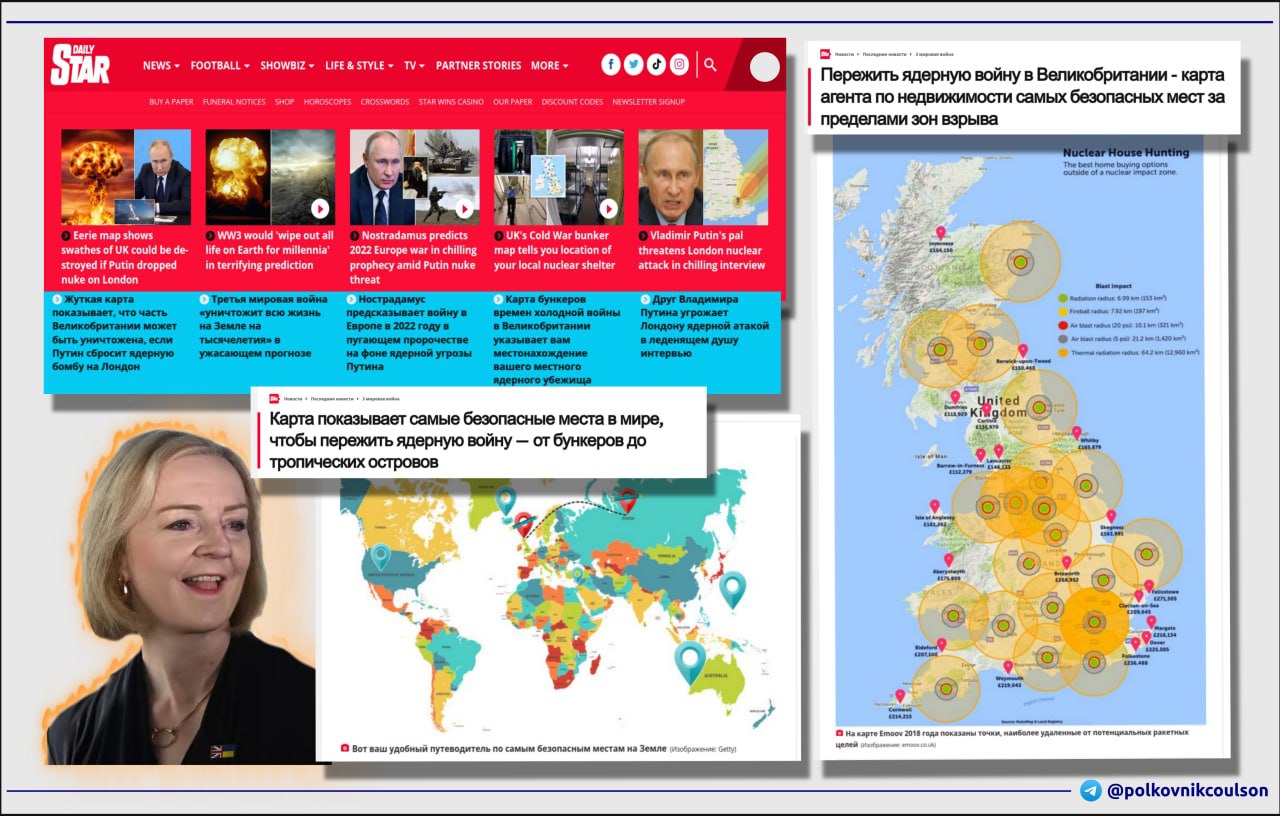Viewport: 1280px width, 816px height.
Task: Click the Isle of Anglesey map pin
Action: [x=935, y=506]
